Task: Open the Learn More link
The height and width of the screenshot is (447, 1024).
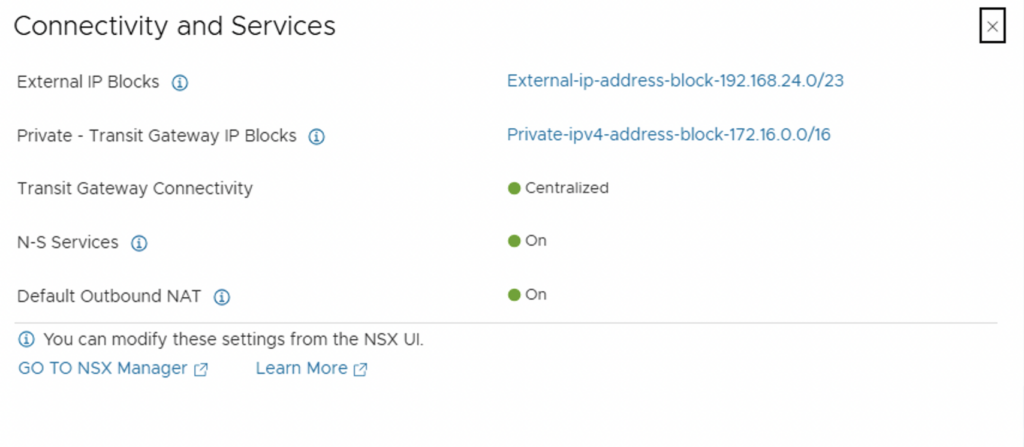Action: [x=301, y=368]
